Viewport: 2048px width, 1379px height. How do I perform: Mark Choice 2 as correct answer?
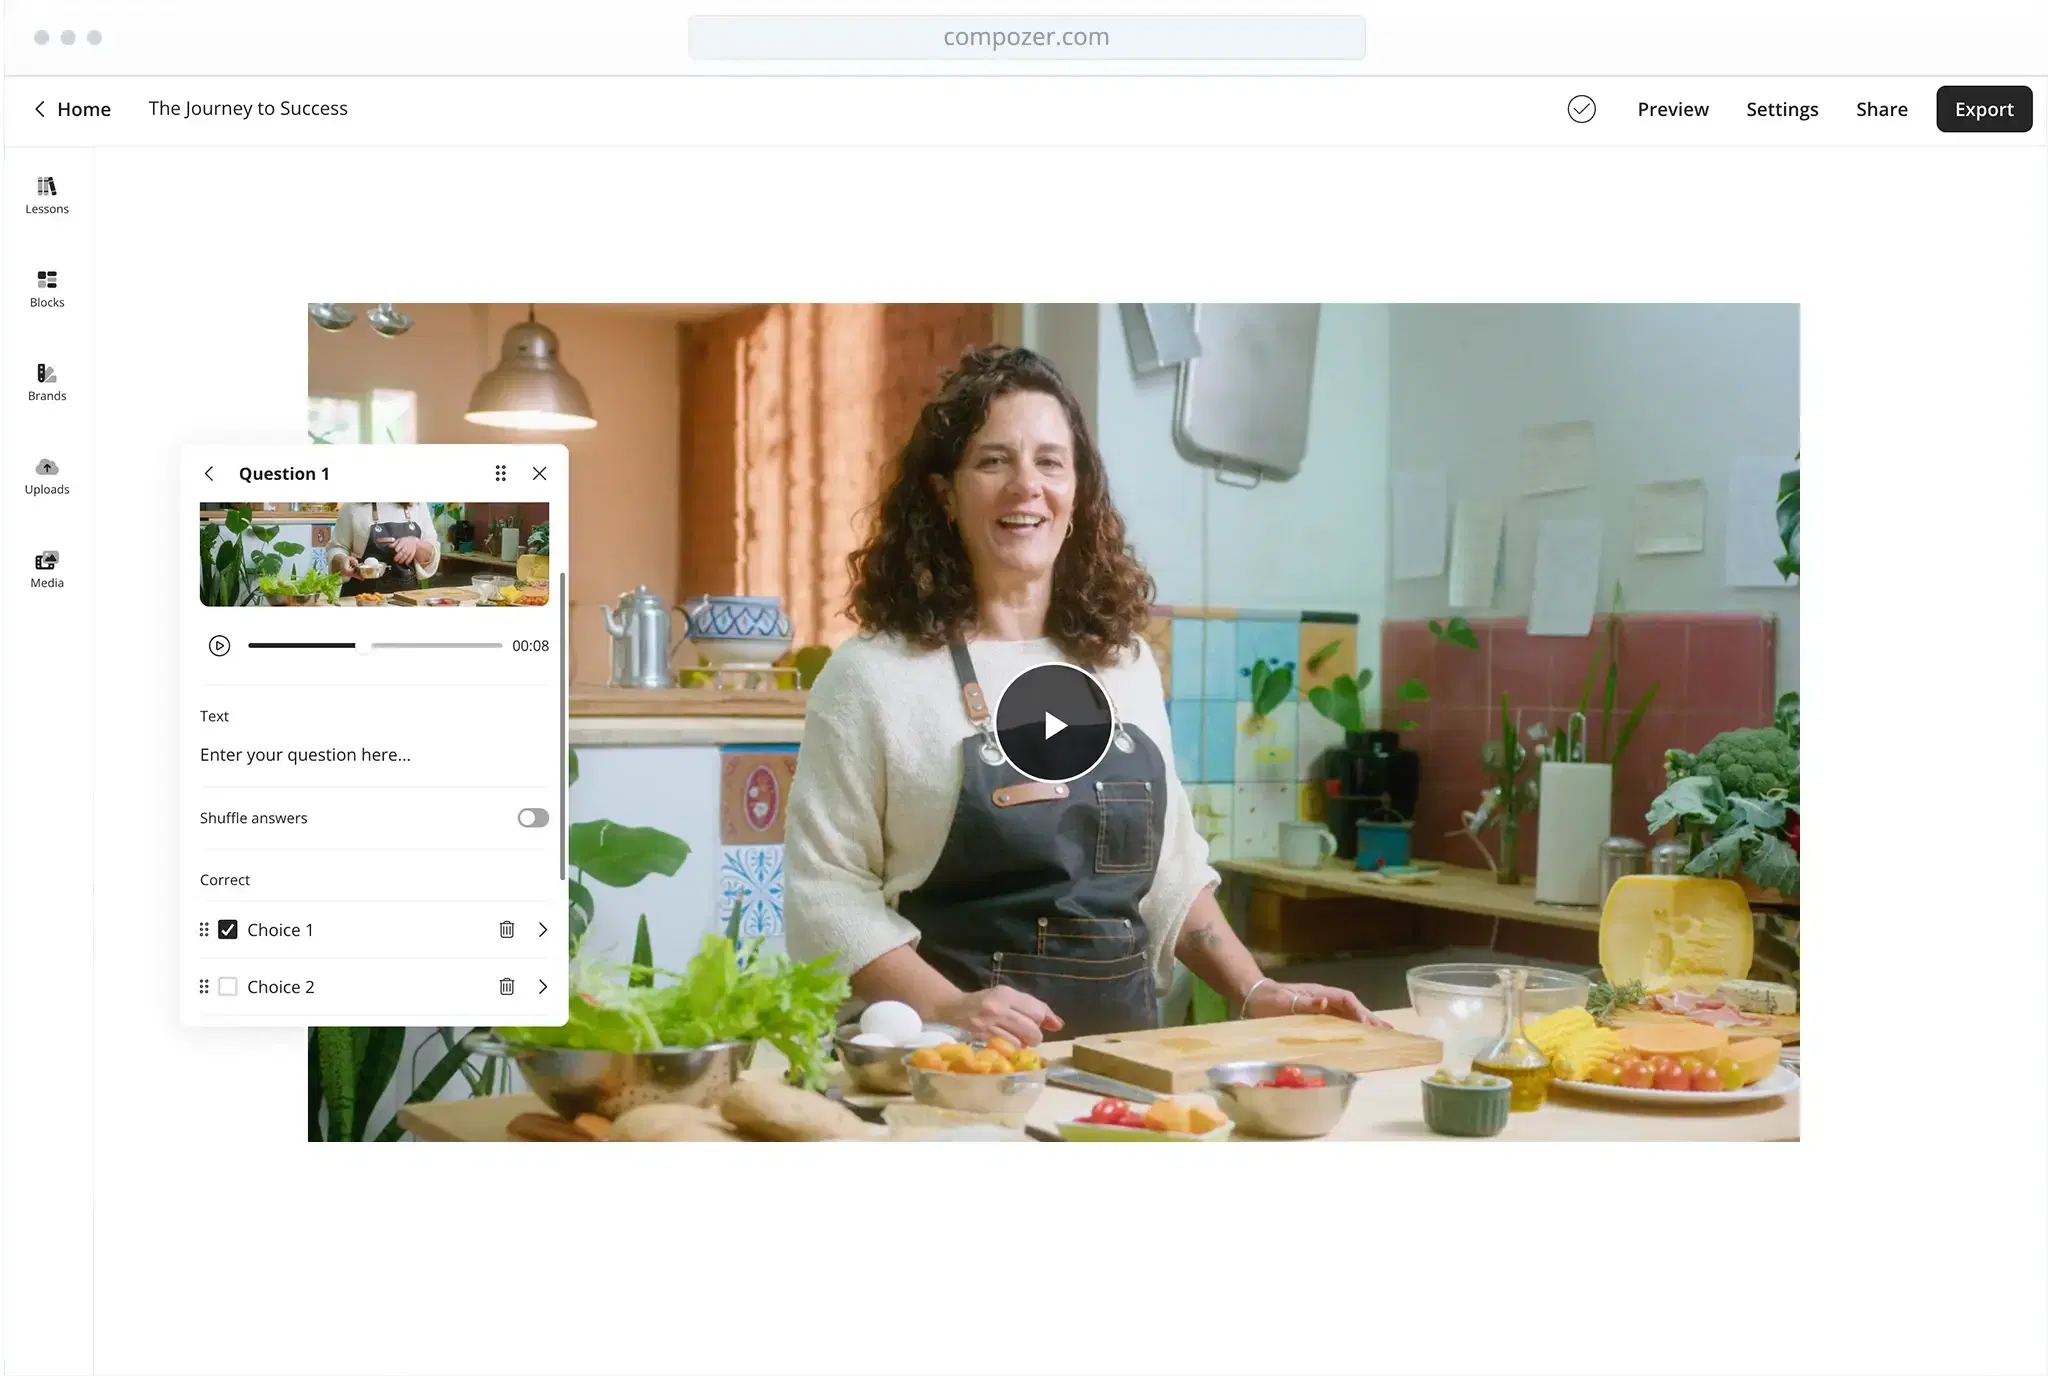[x=228, y=986]
